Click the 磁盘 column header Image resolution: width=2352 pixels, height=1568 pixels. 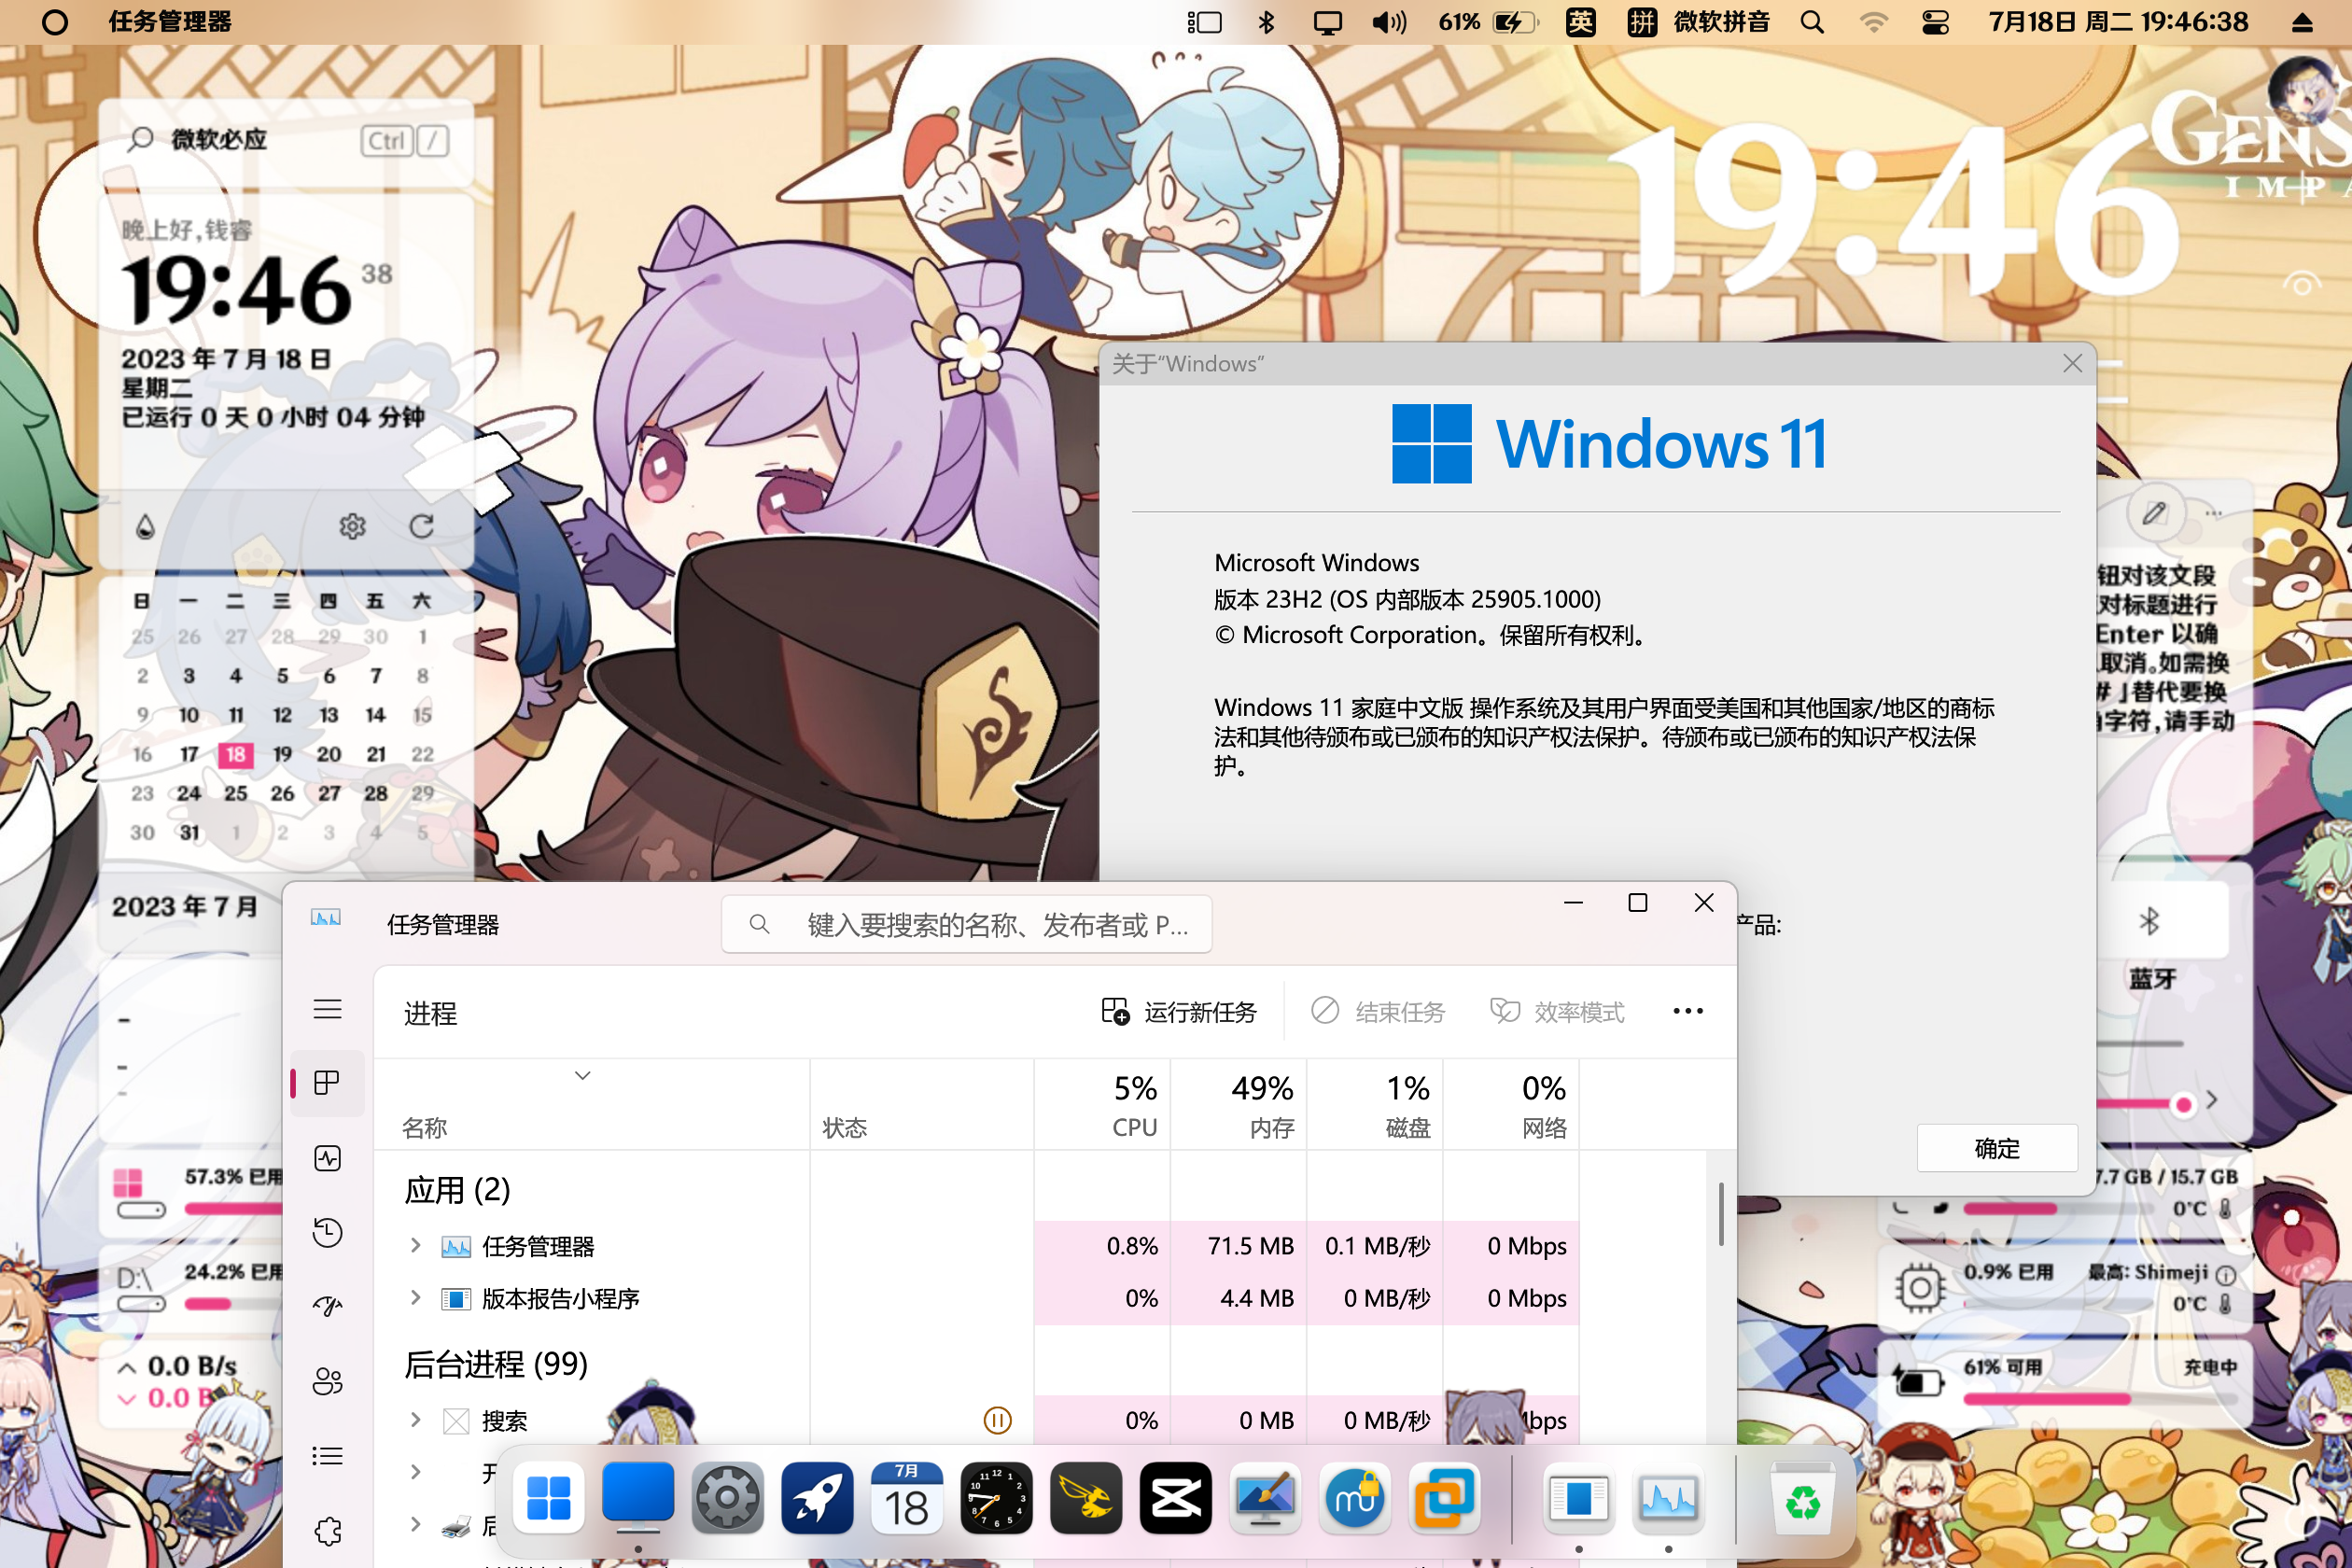[1375, 1105]
